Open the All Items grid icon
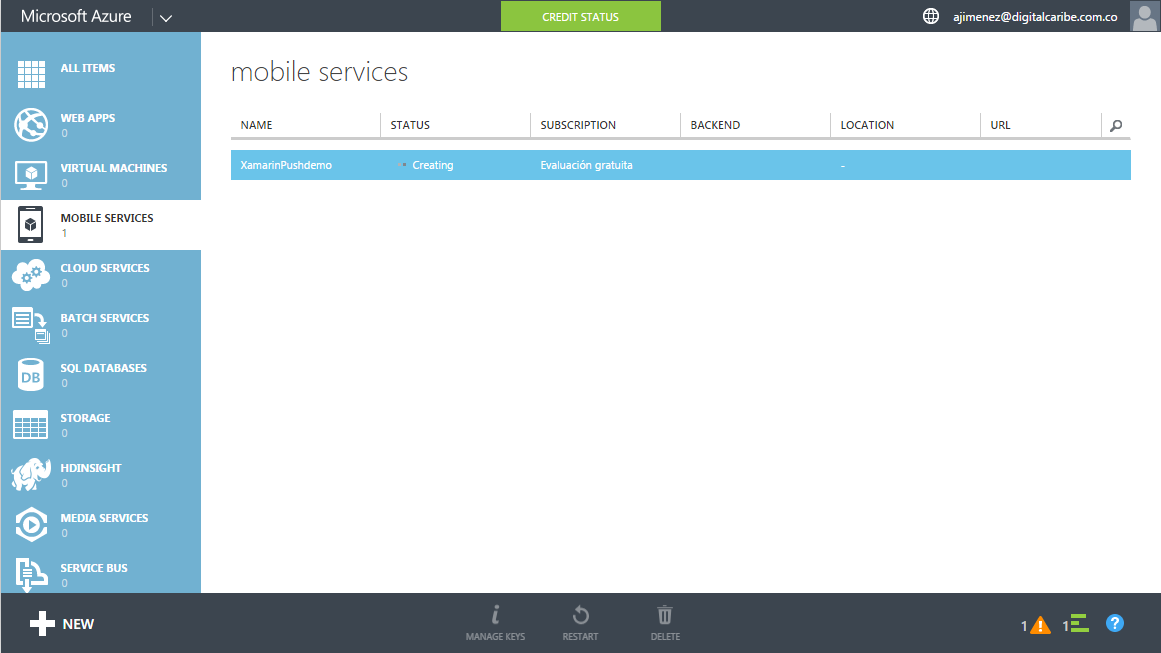This screenshot has width=1161, height=653. (x=31, y=75)
